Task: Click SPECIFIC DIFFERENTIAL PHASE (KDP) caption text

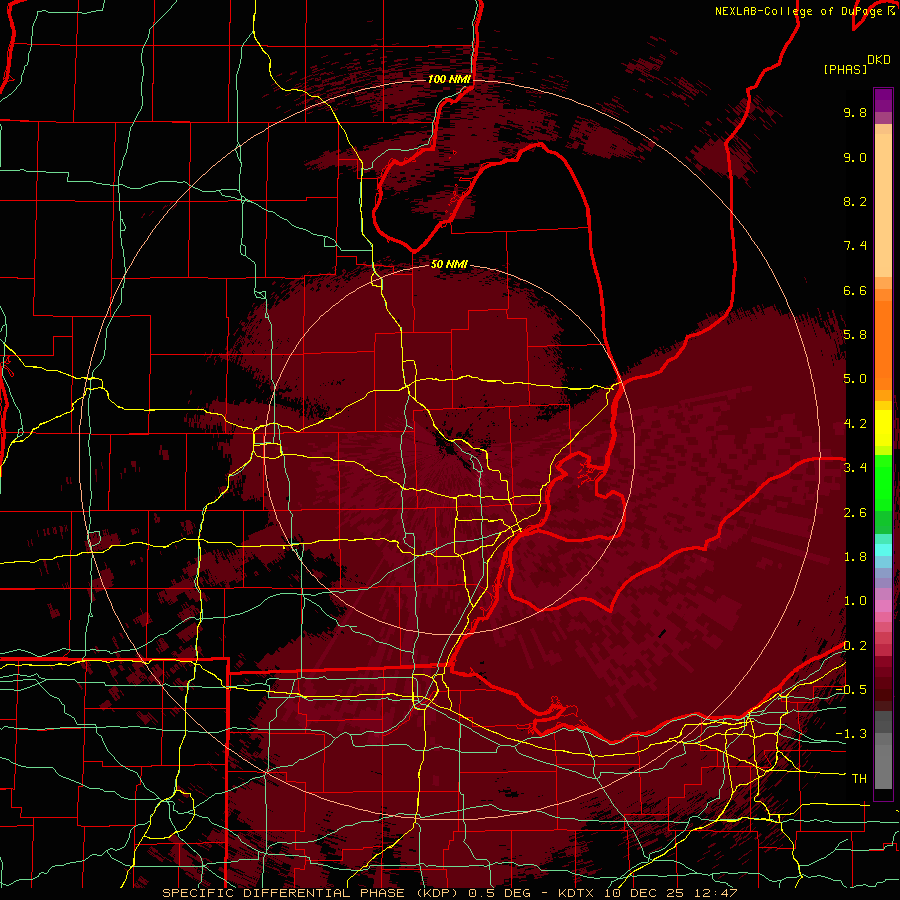Action: [x=311, y=893]
